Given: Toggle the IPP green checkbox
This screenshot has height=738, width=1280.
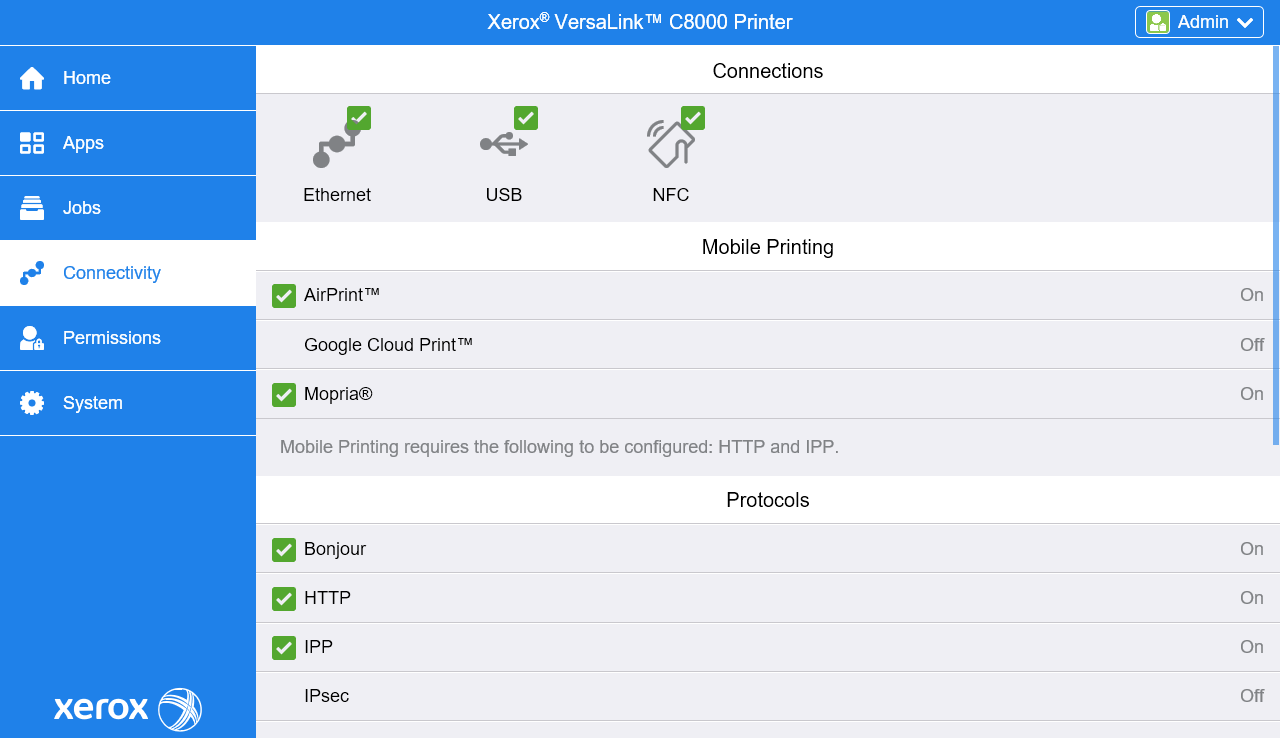Looking at the screenshot, I should [284, 648].
